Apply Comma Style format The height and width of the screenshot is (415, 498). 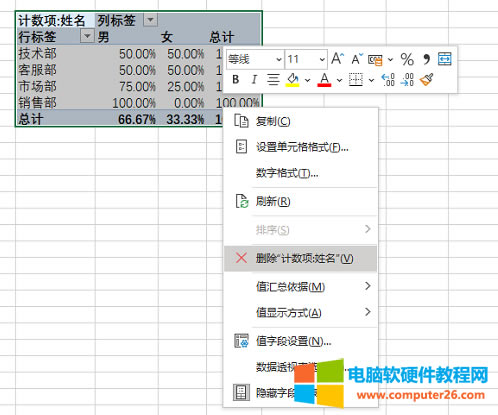click(426, 59)
